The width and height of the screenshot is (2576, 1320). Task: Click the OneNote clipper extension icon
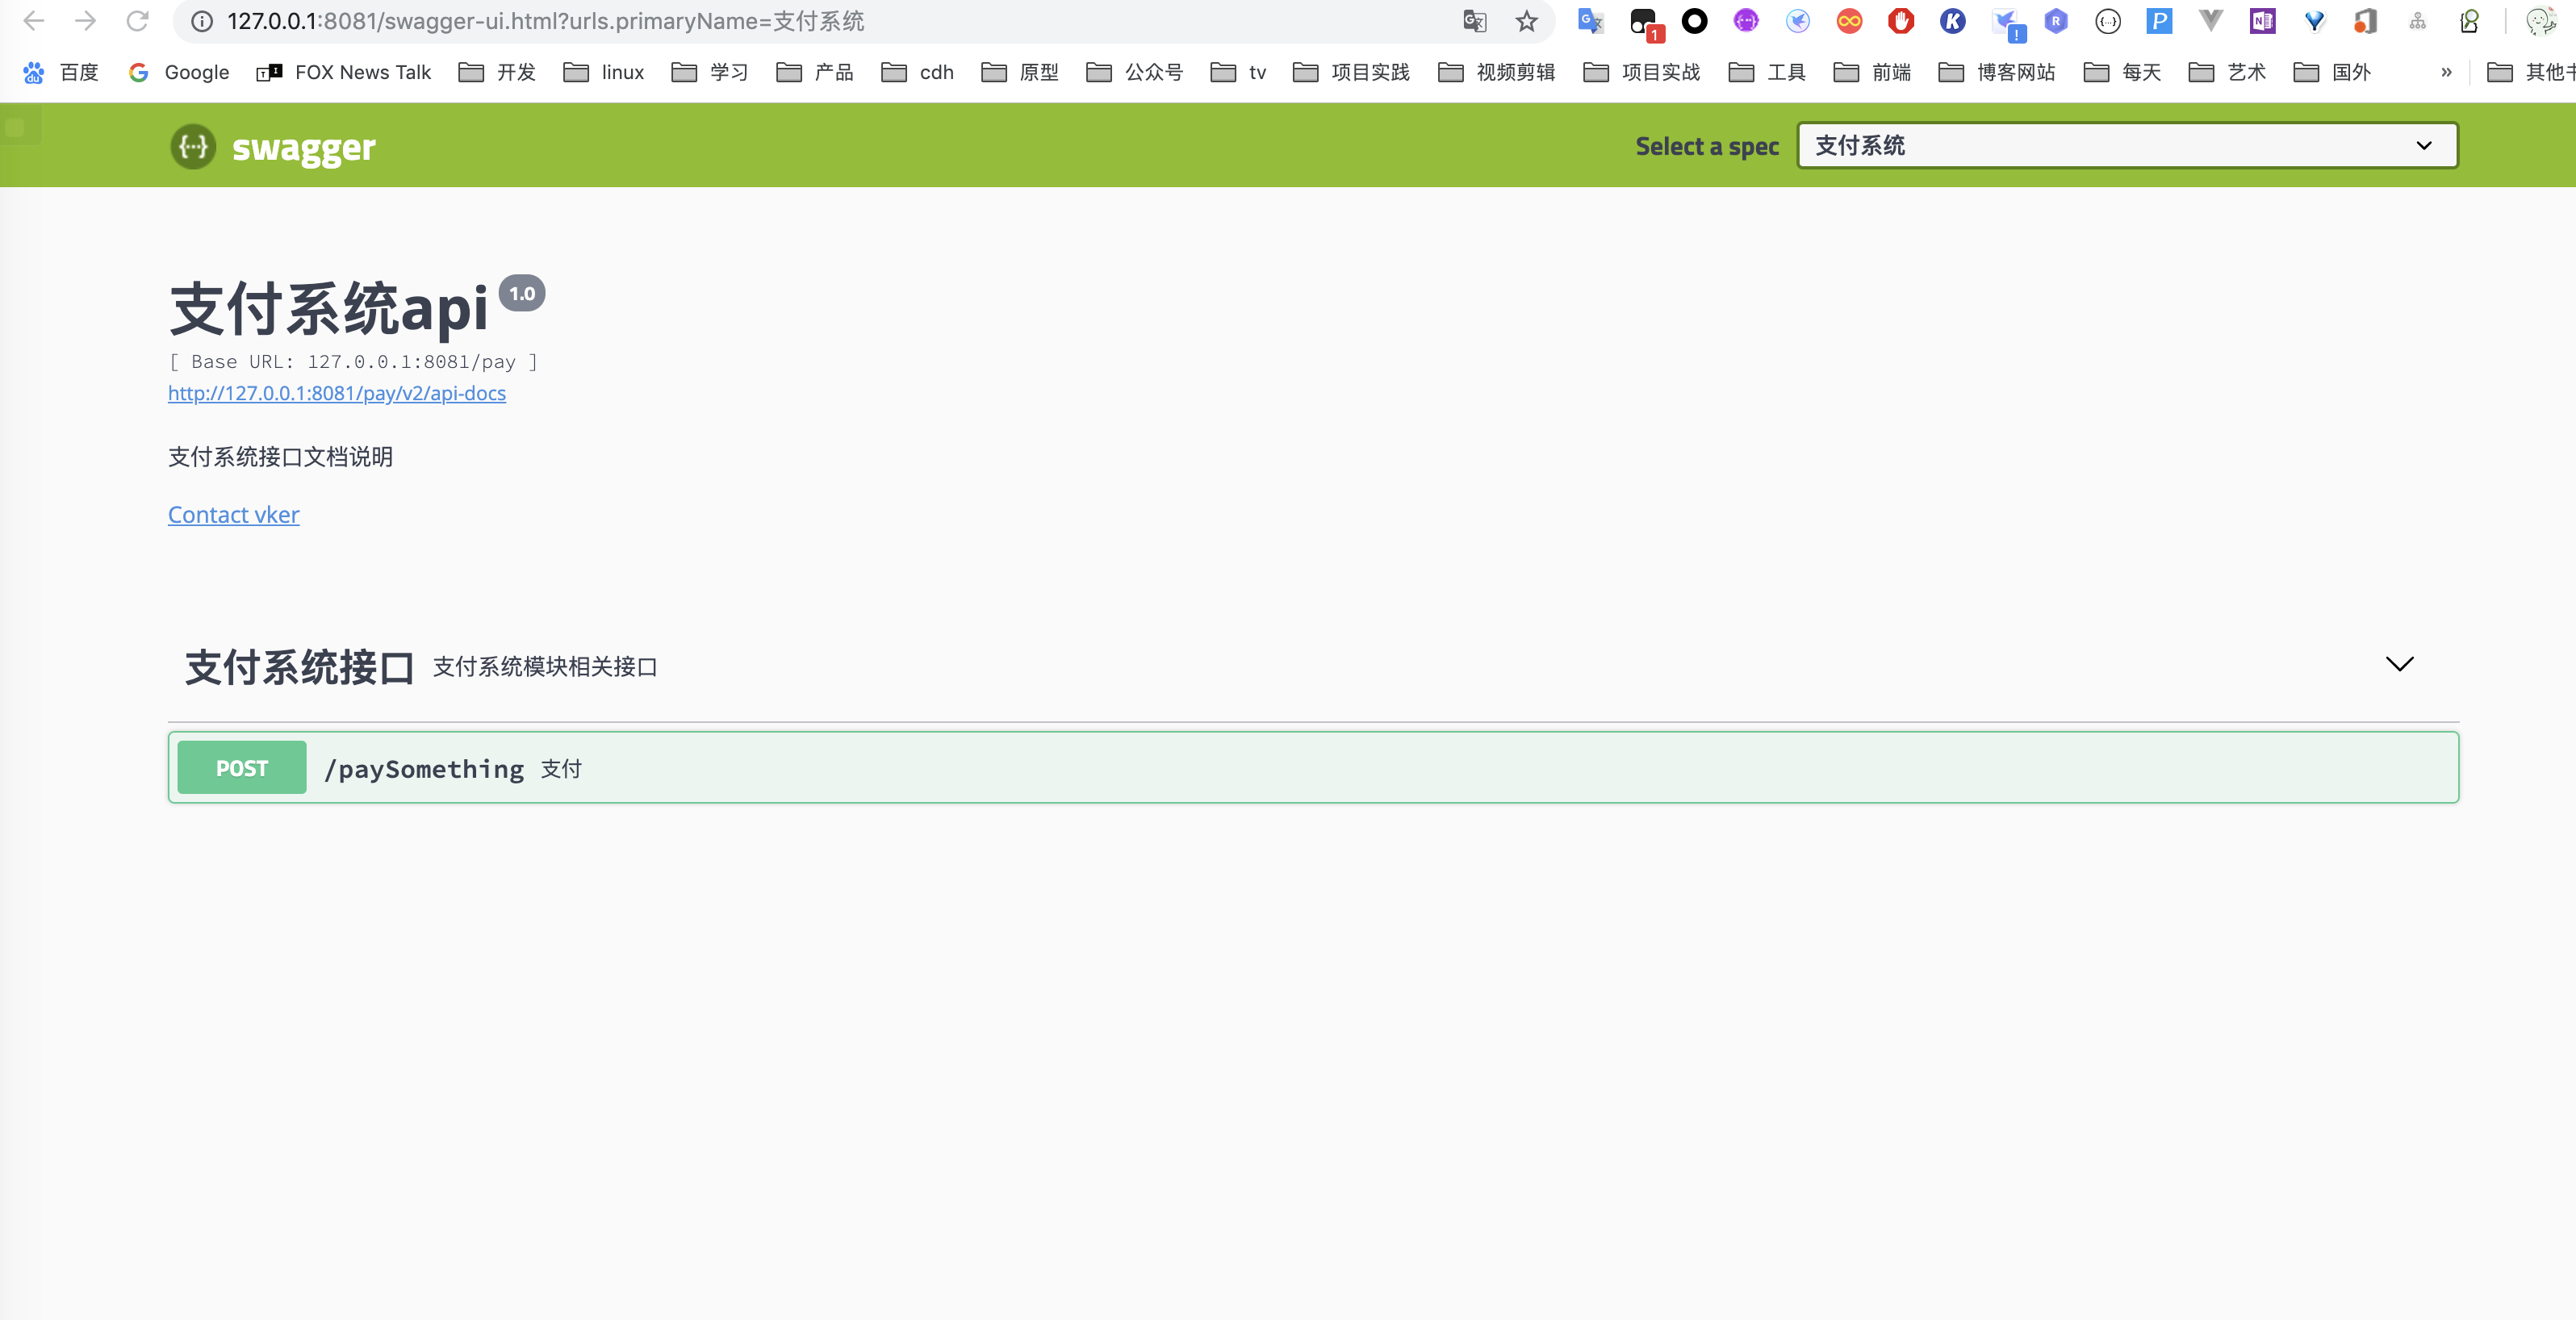(2262, 21)
